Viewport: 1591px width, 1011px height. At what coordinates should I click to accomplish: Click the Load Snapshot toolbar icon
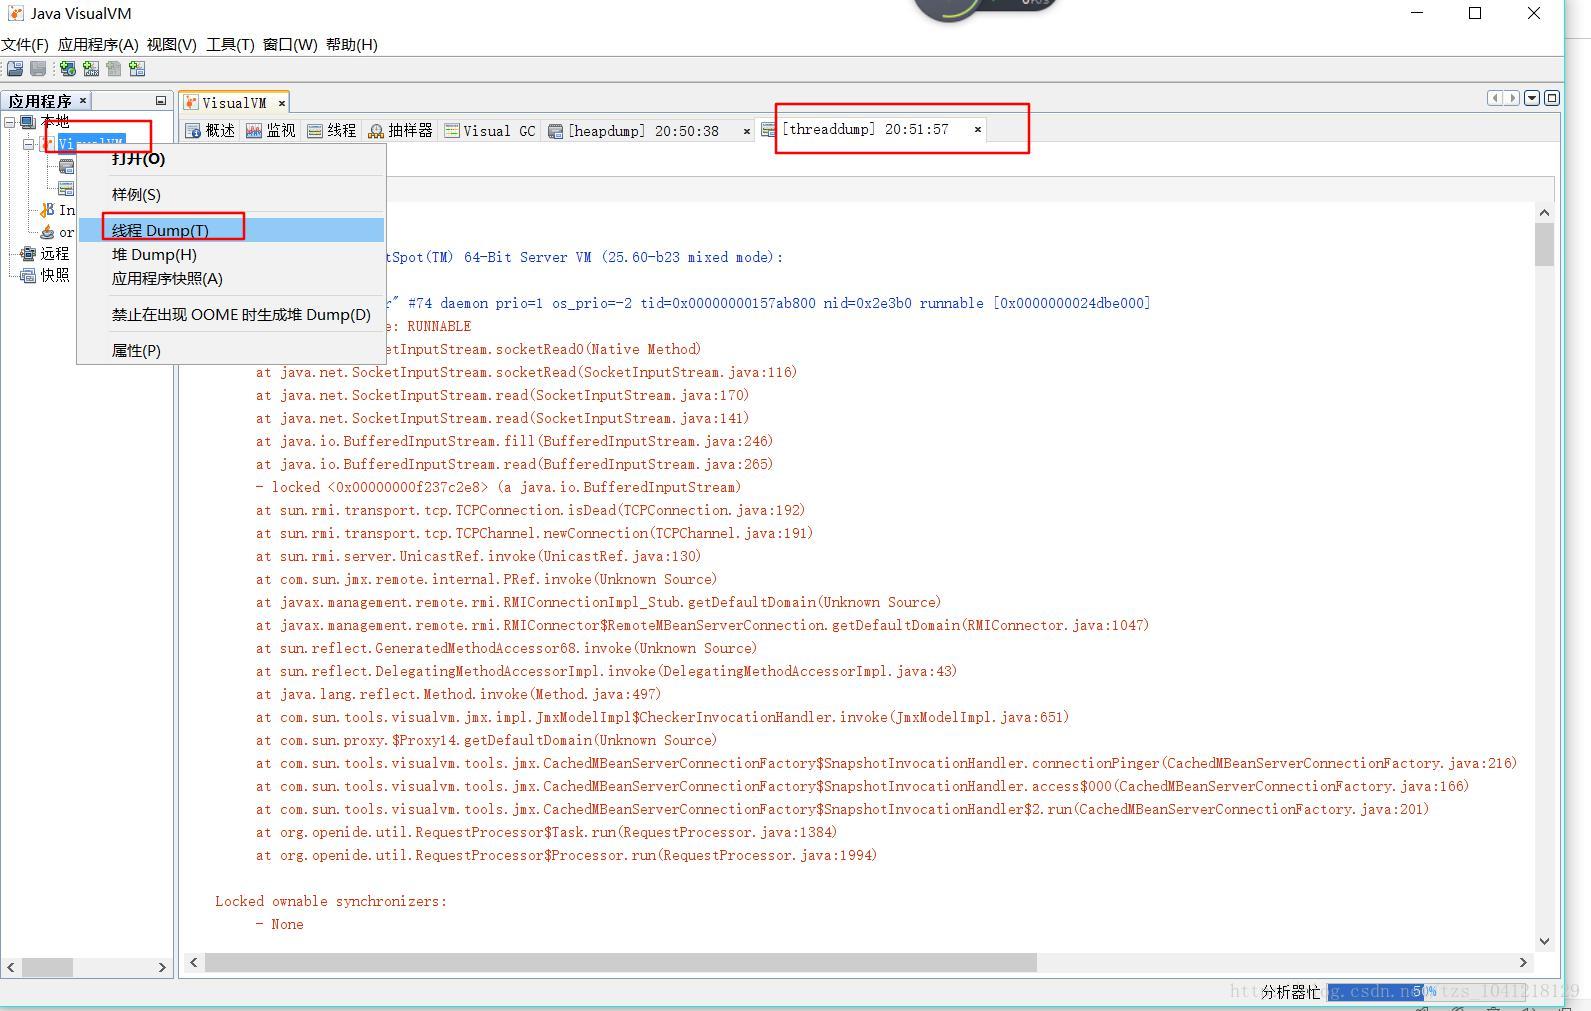click(14, 69)
